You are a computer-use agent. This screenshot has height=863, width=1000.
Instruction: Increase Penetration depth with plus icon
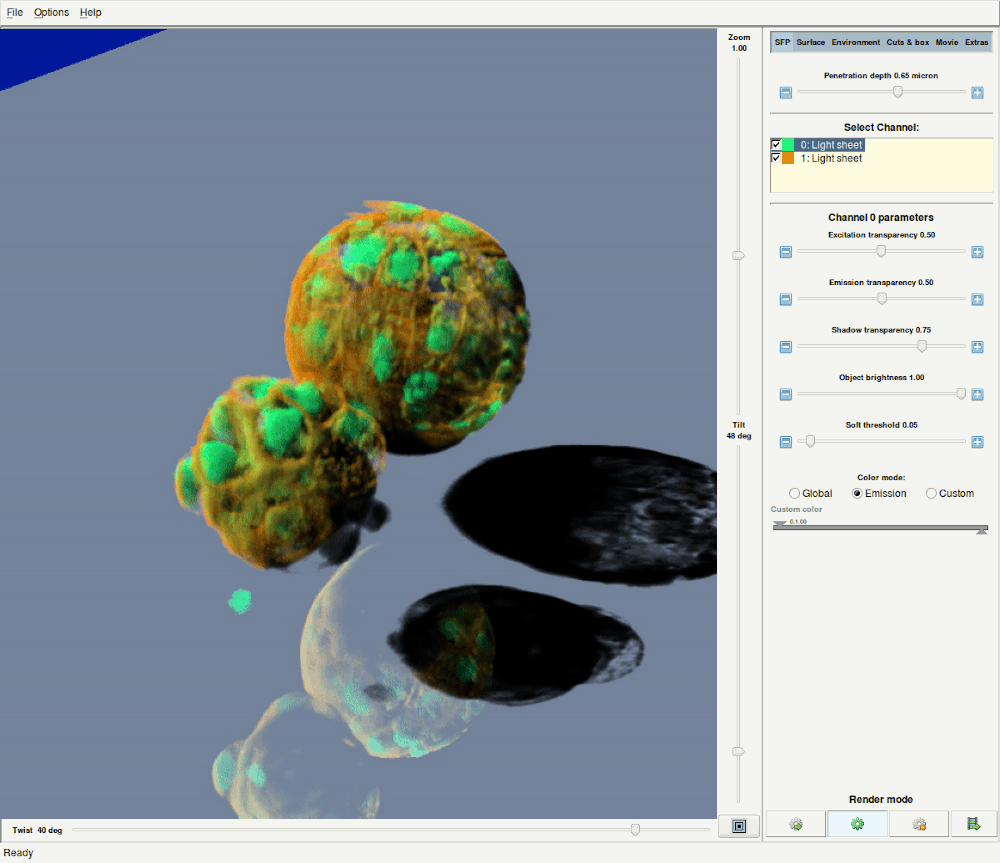[x=977, y=92]
